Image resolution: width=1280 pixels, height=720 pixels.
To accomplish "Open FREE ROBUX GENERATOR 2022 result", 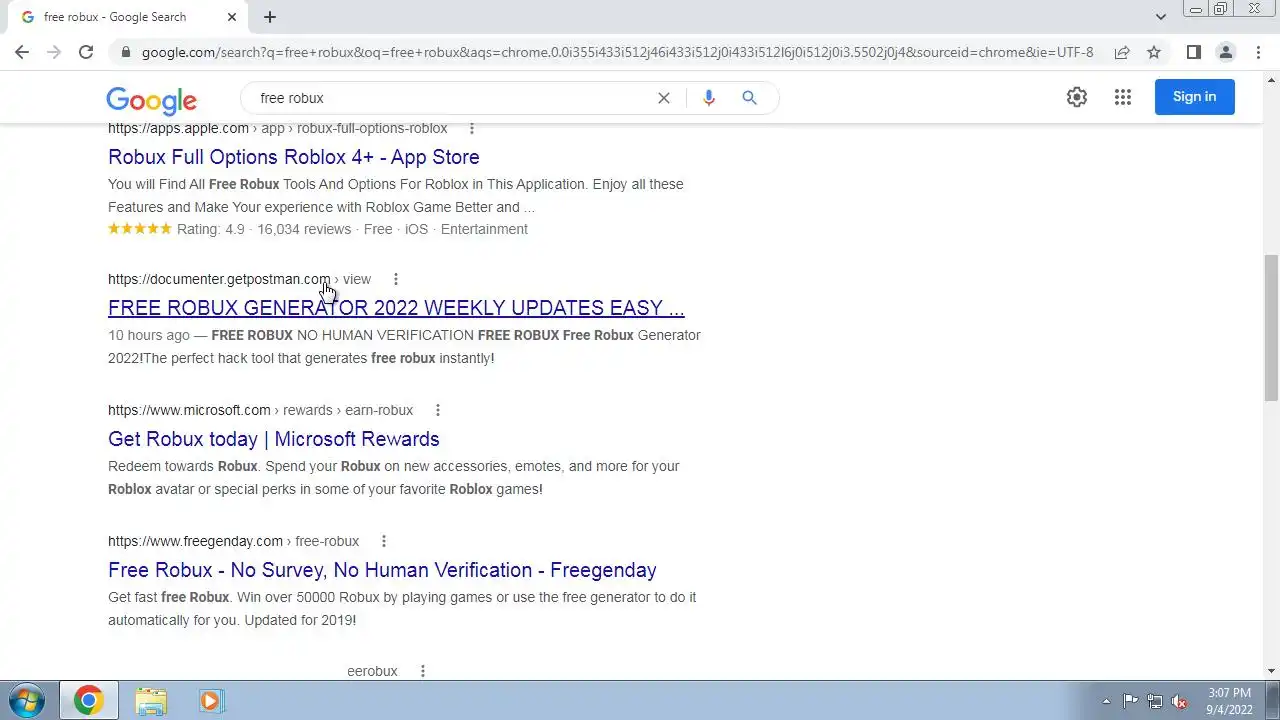I will coord(396,308).
